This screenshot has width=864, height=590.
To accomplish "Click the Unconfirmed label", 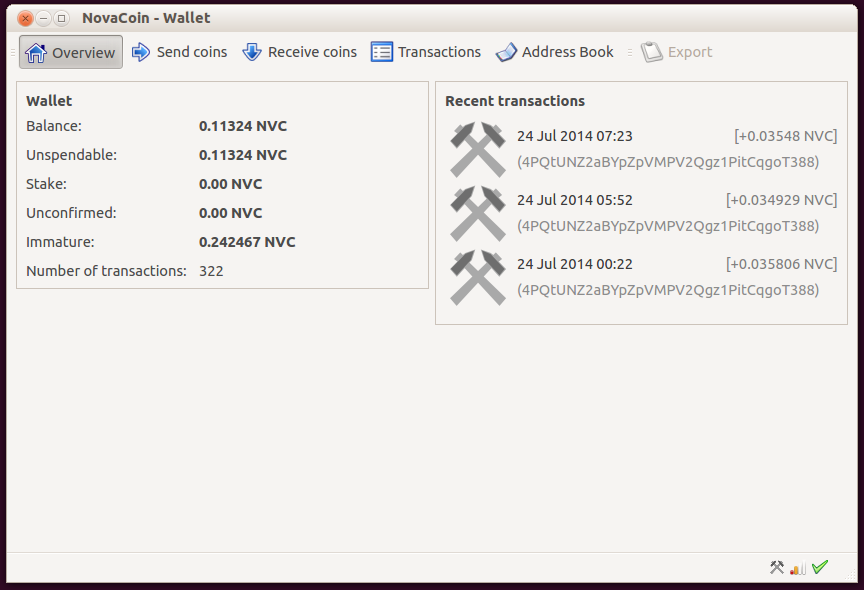I will 72,213.
